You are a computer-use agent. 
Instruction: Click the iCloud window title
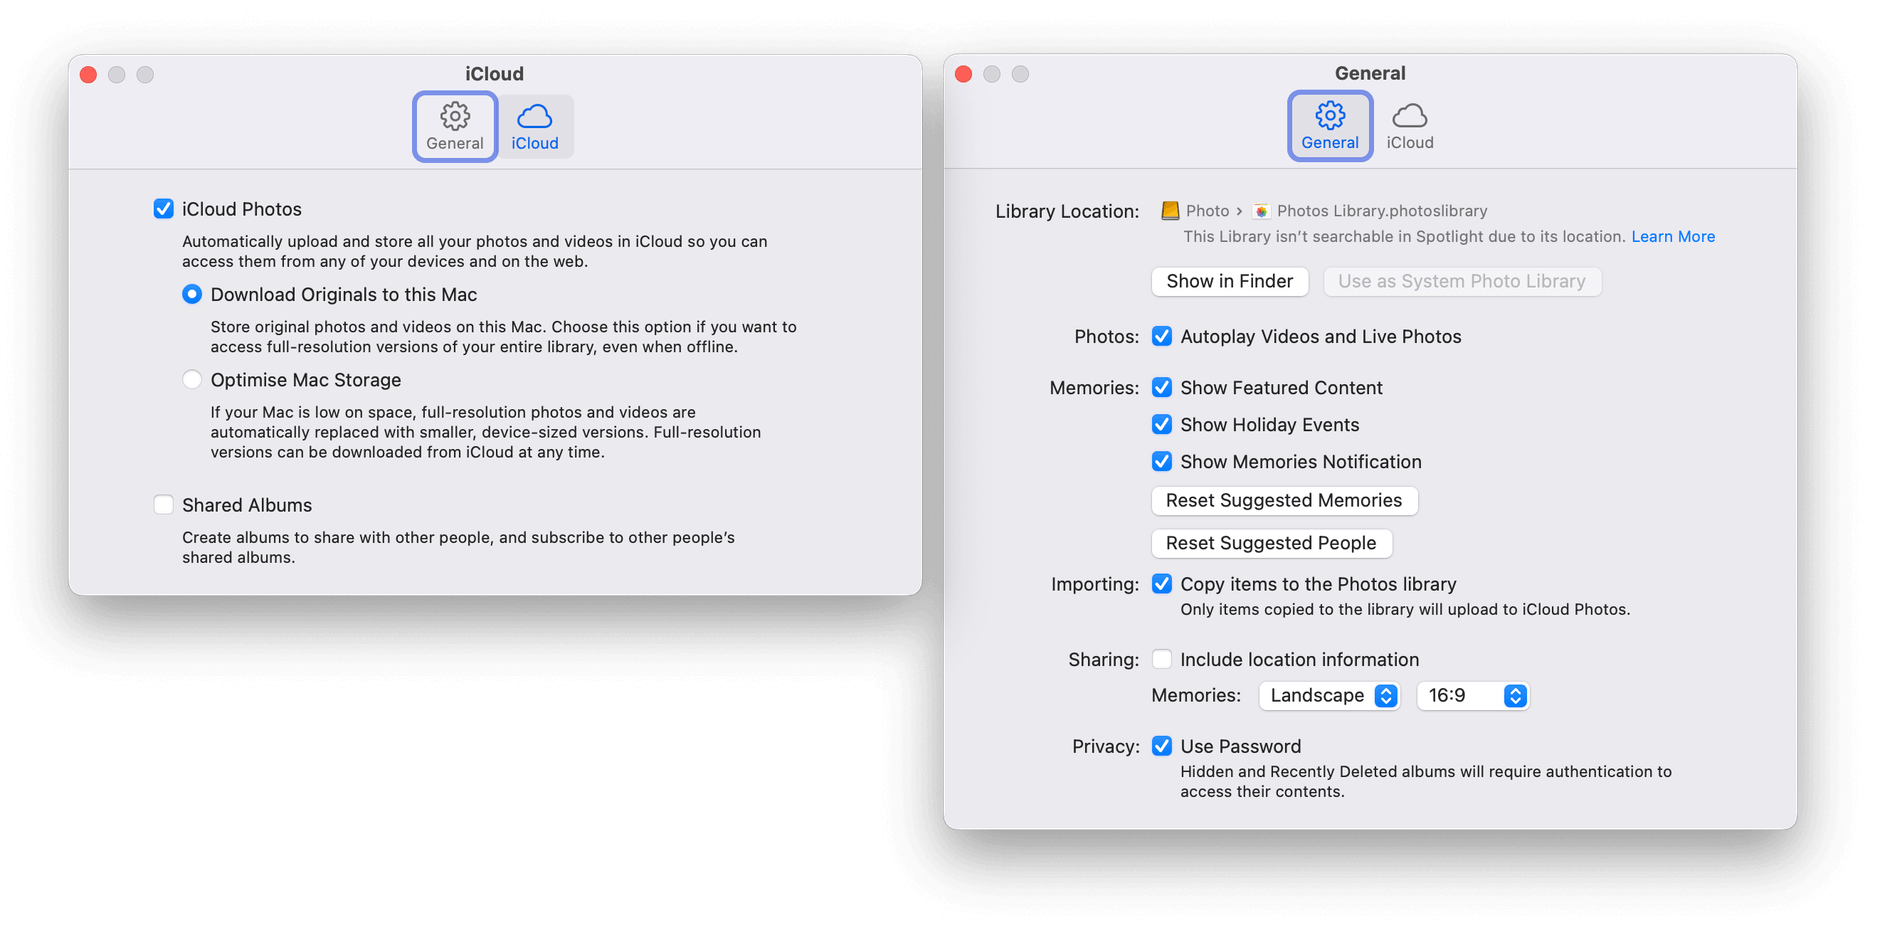pos(494,74)
